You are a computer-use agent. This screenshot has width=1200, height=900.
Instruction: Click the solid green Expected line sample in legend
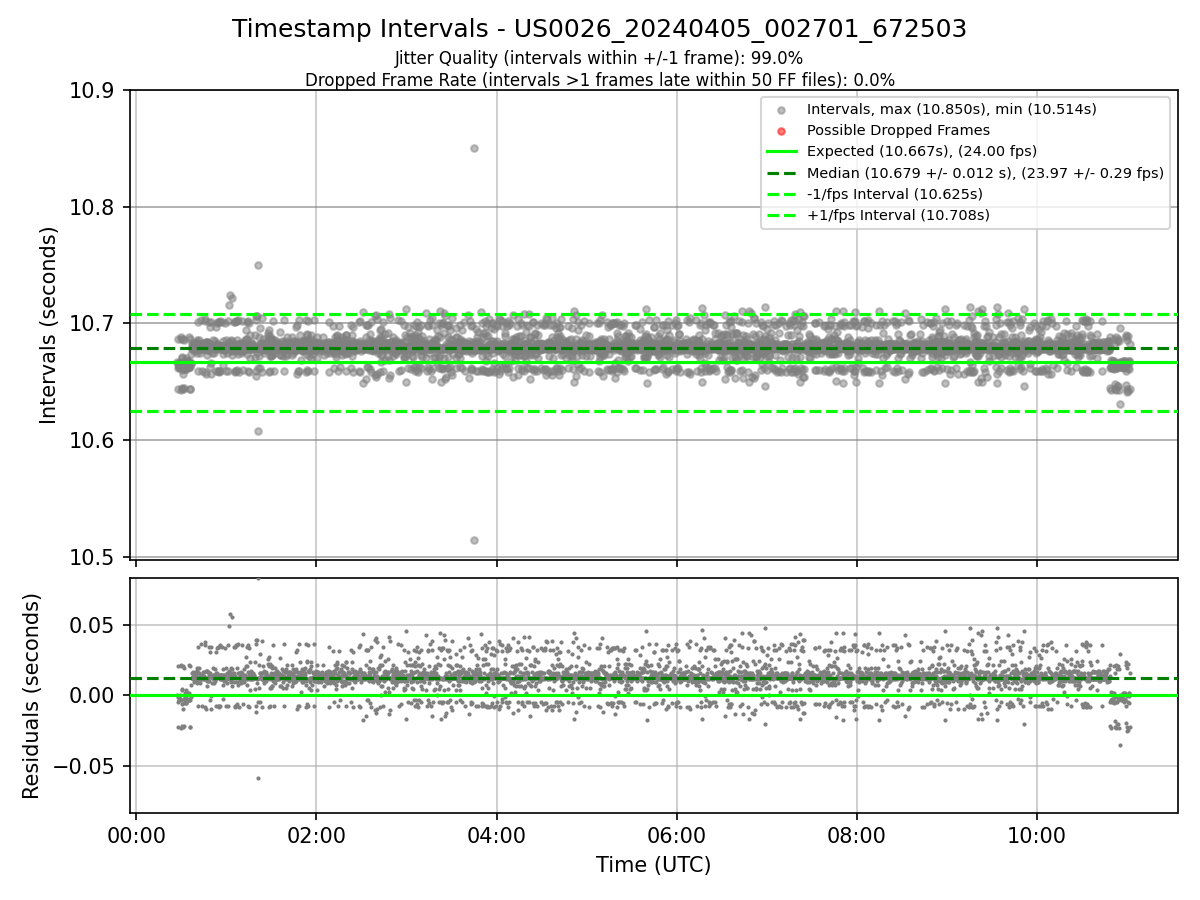(782, 152)
